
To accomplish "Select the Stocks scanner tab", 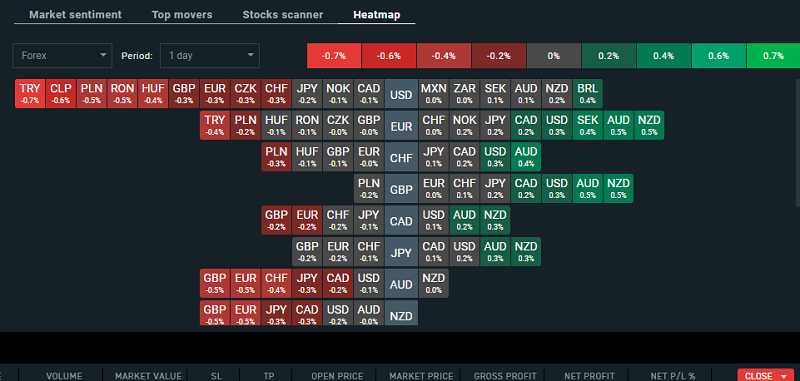I will 283,15.
